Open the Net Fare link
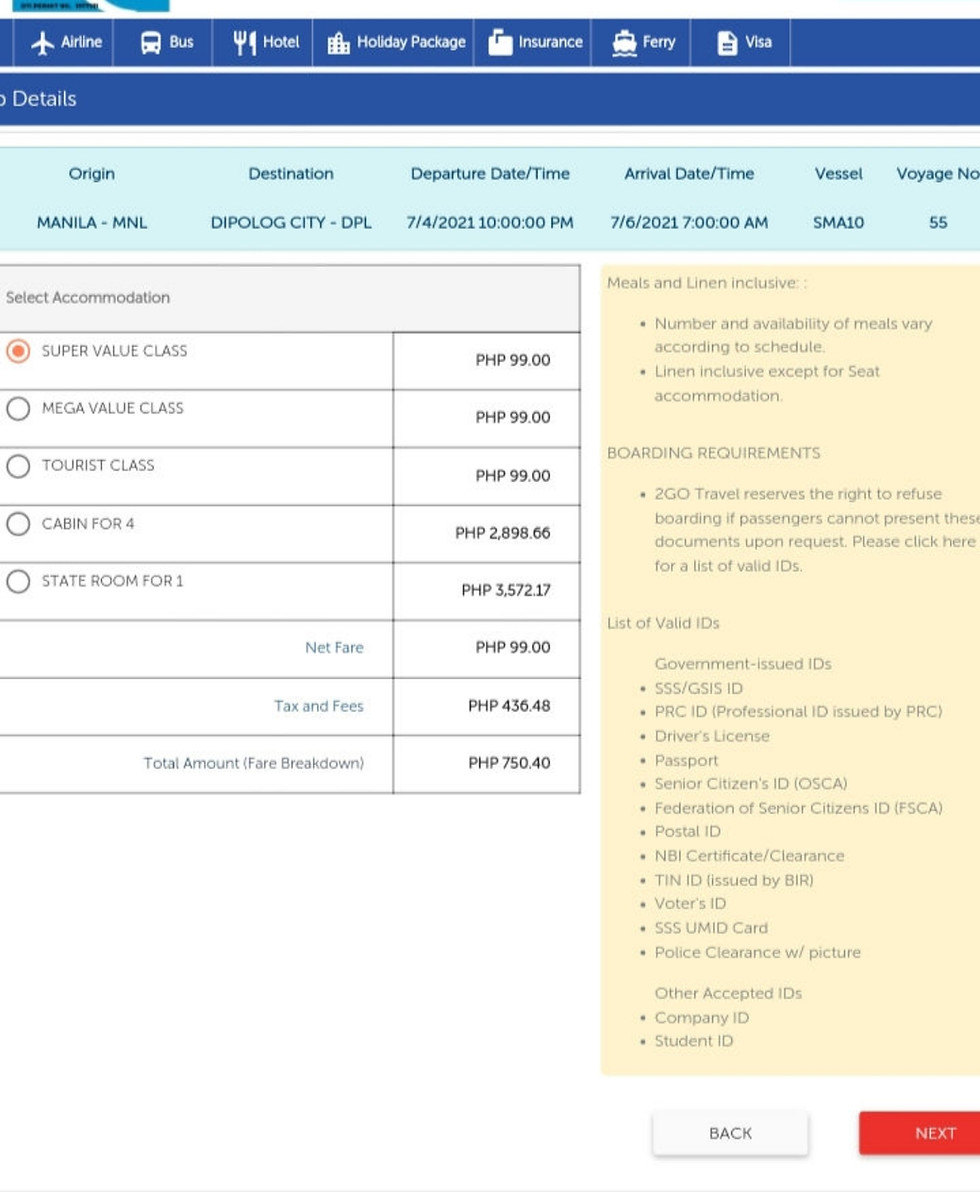This screenshot has width=980, height=1192. (335, 648)
